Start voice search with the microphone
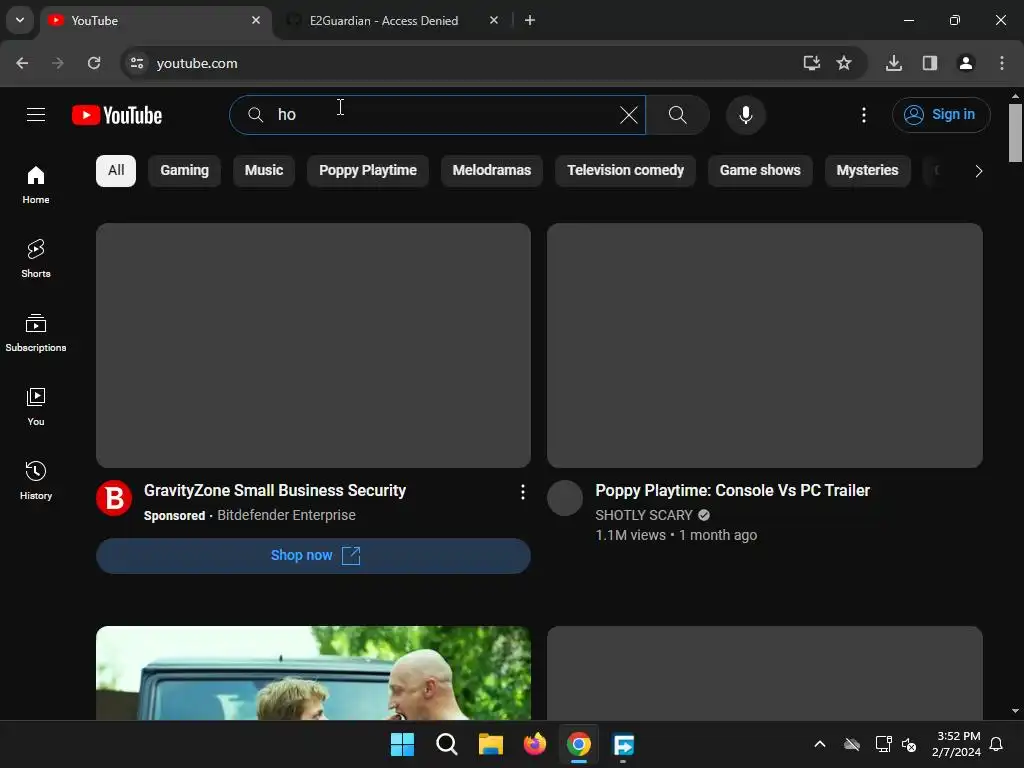 click(745, 115)
